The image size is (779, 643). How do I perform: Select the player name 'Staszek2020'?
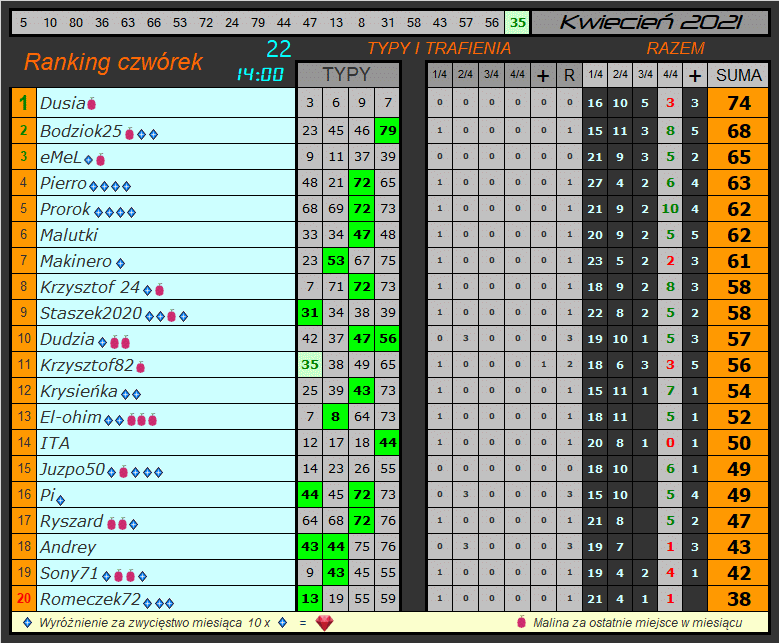[91, 313]
